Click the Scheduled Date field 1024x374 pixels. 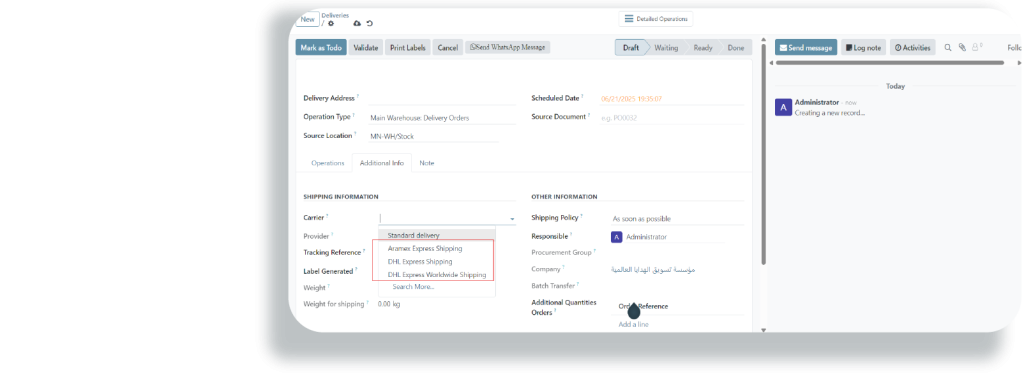(672, 99)
